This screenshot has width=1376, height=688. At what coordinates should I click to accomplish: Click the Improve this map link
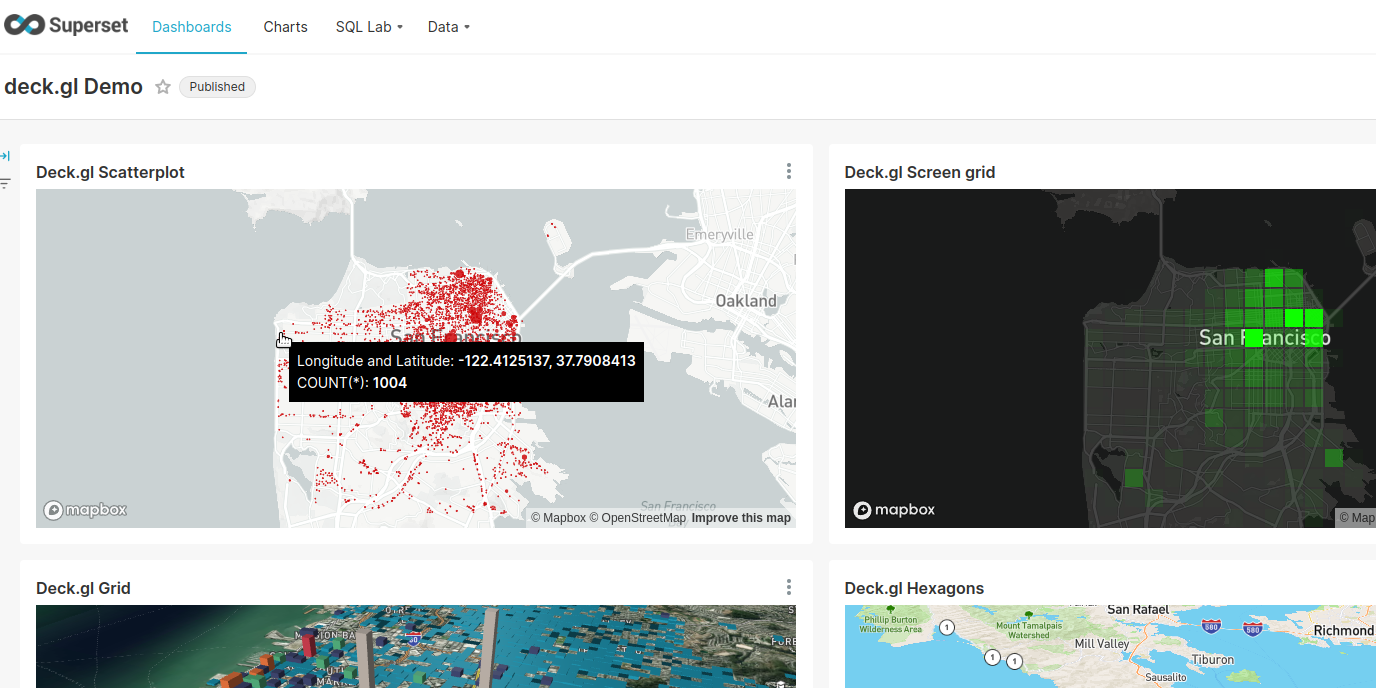[741, 518]
